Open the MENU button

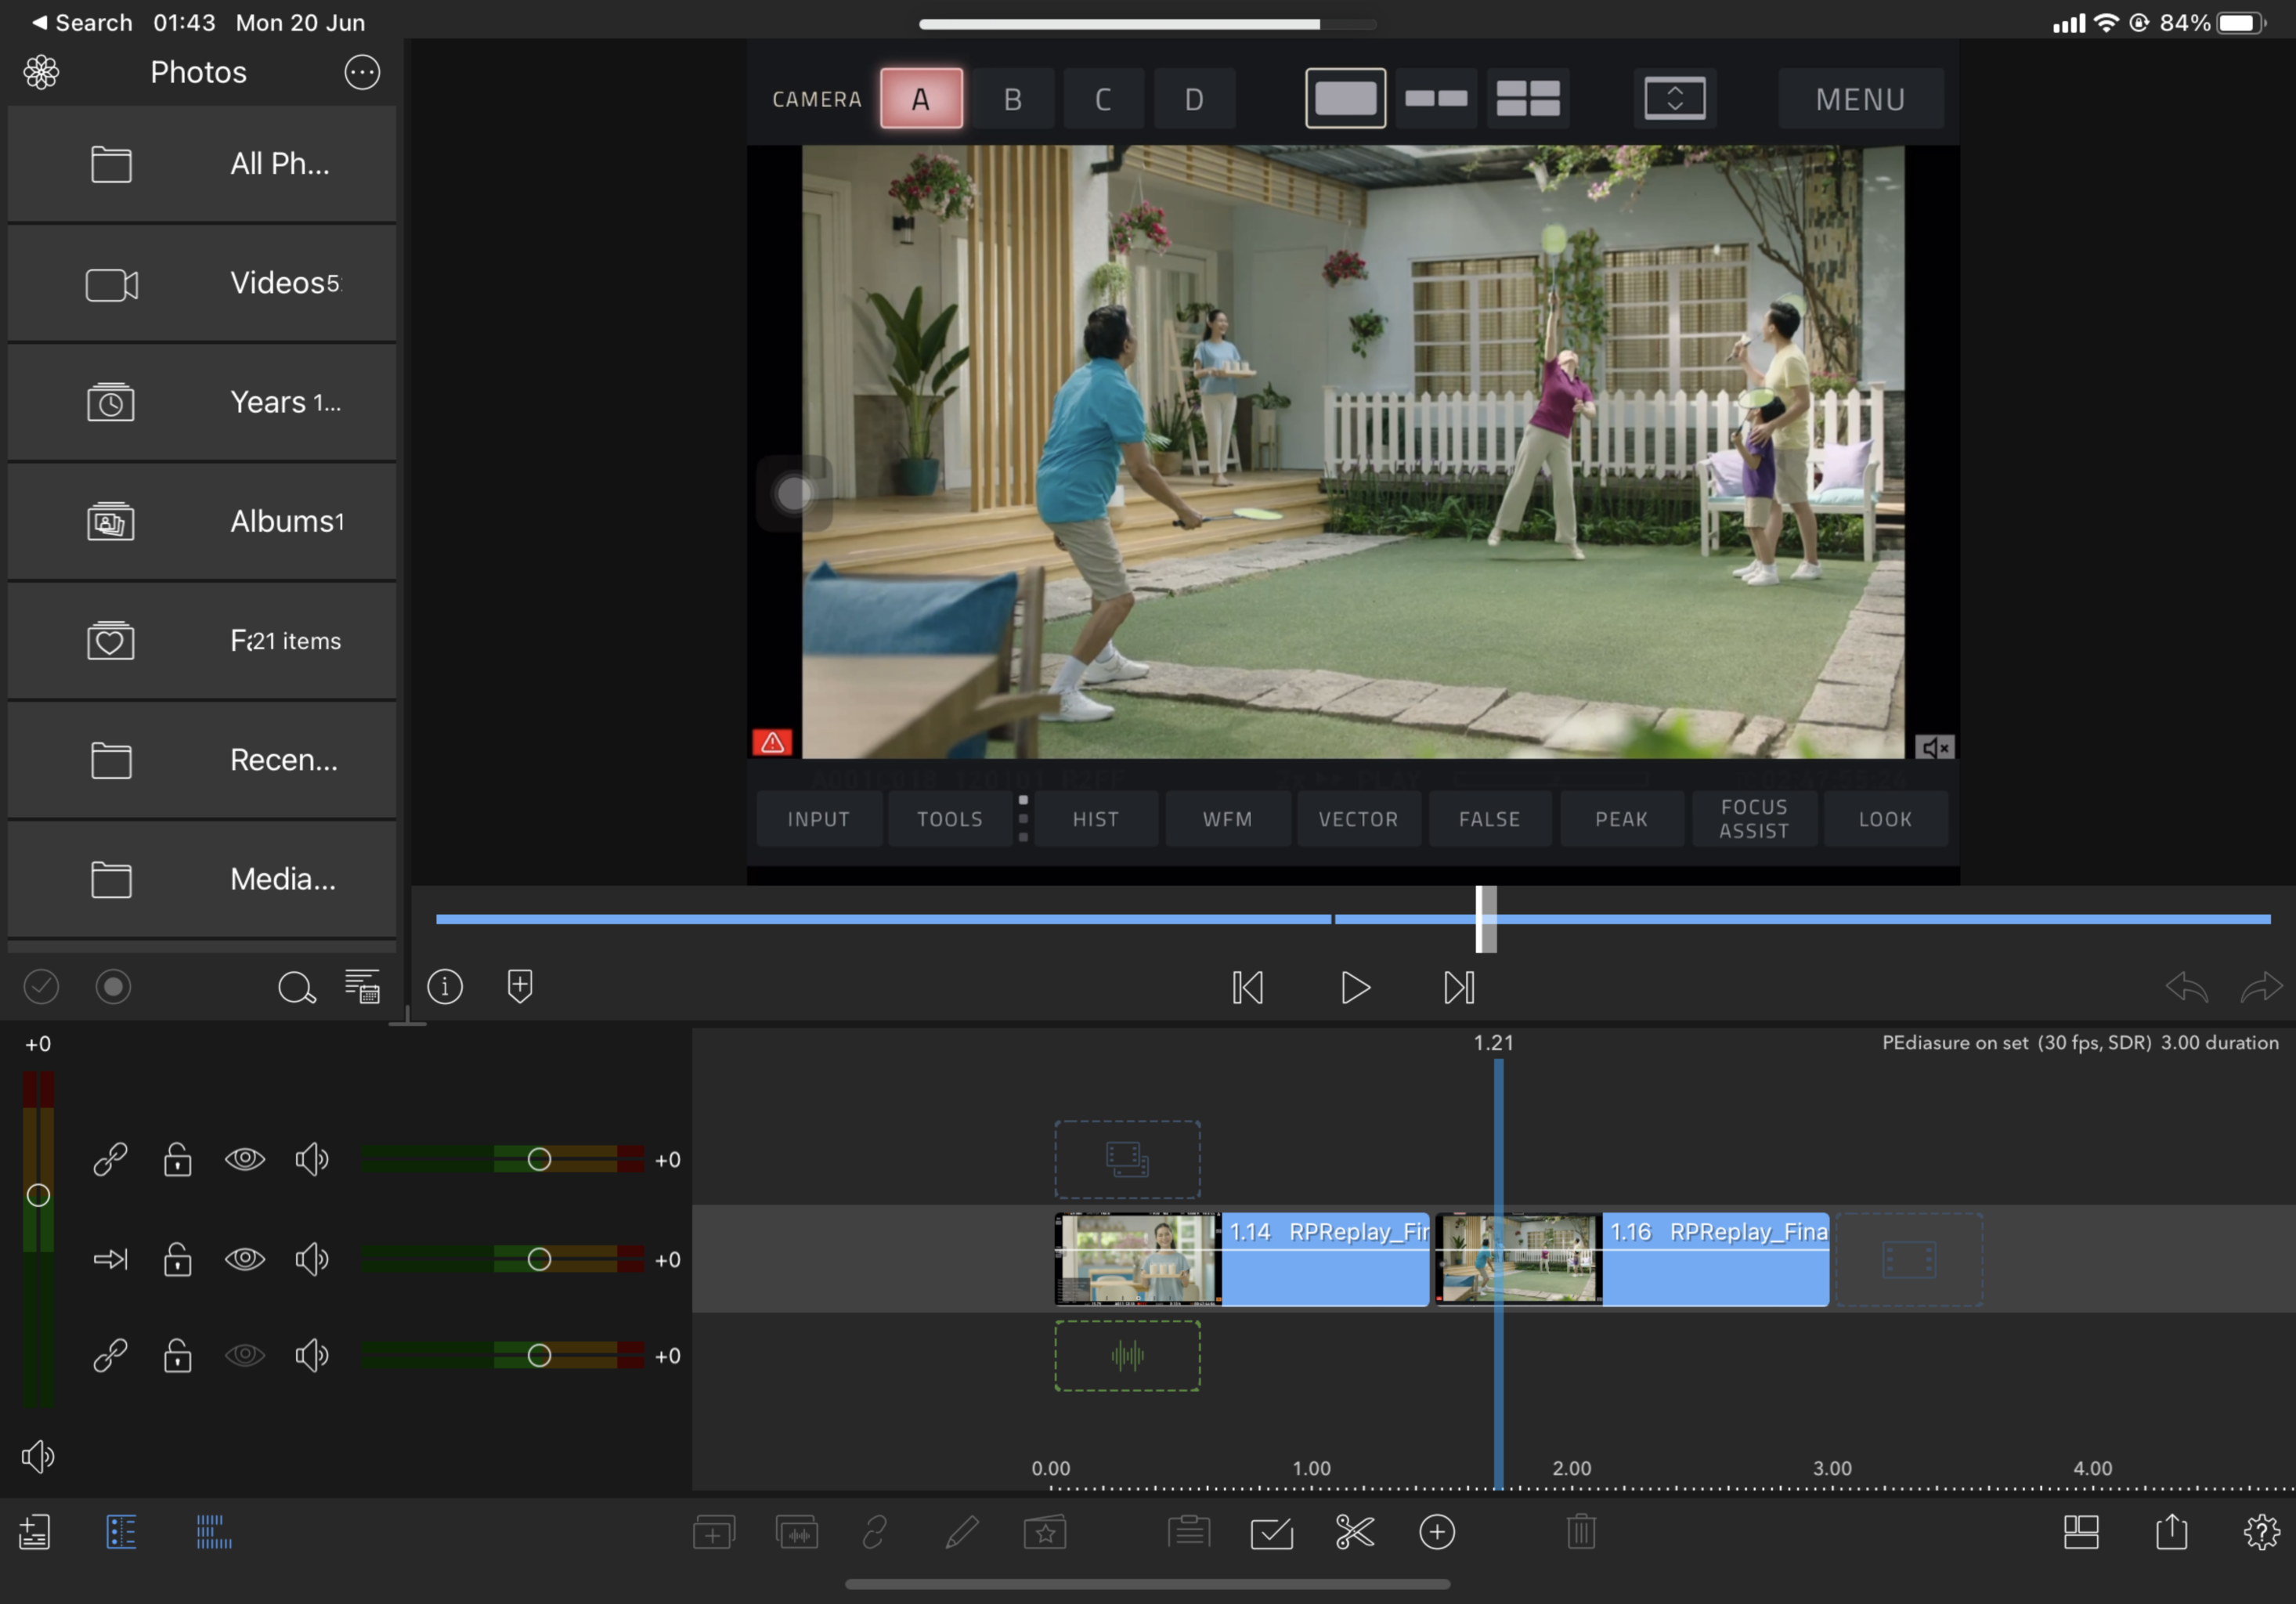tap(1860, 99)
